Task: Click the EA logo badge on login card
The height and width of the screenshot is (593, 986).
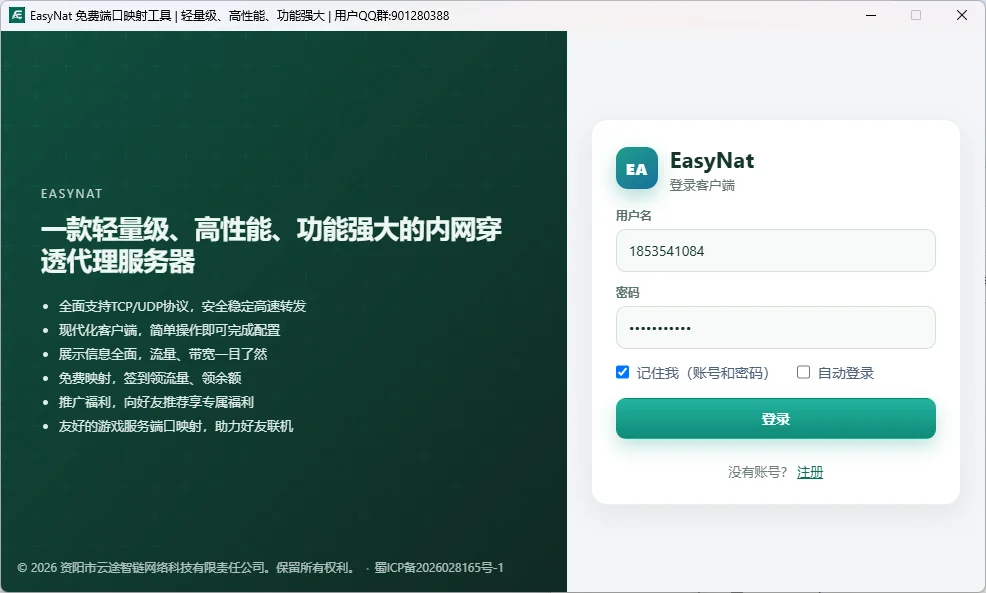Action: 636,169
